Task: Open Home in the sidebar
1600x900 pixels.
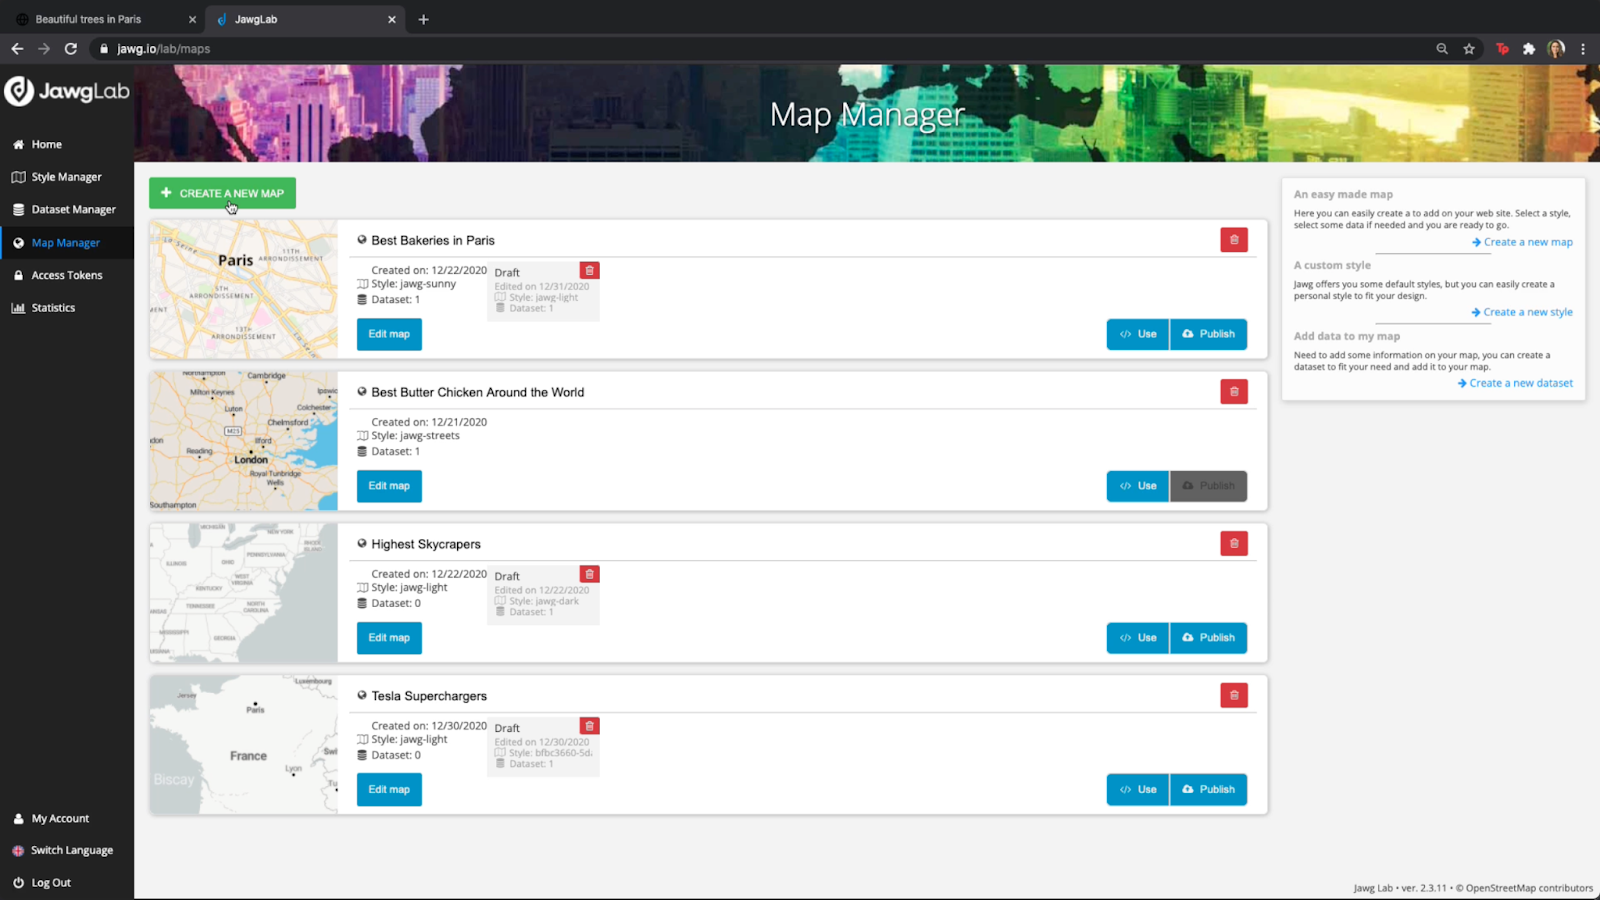Action: click(37, 144)
